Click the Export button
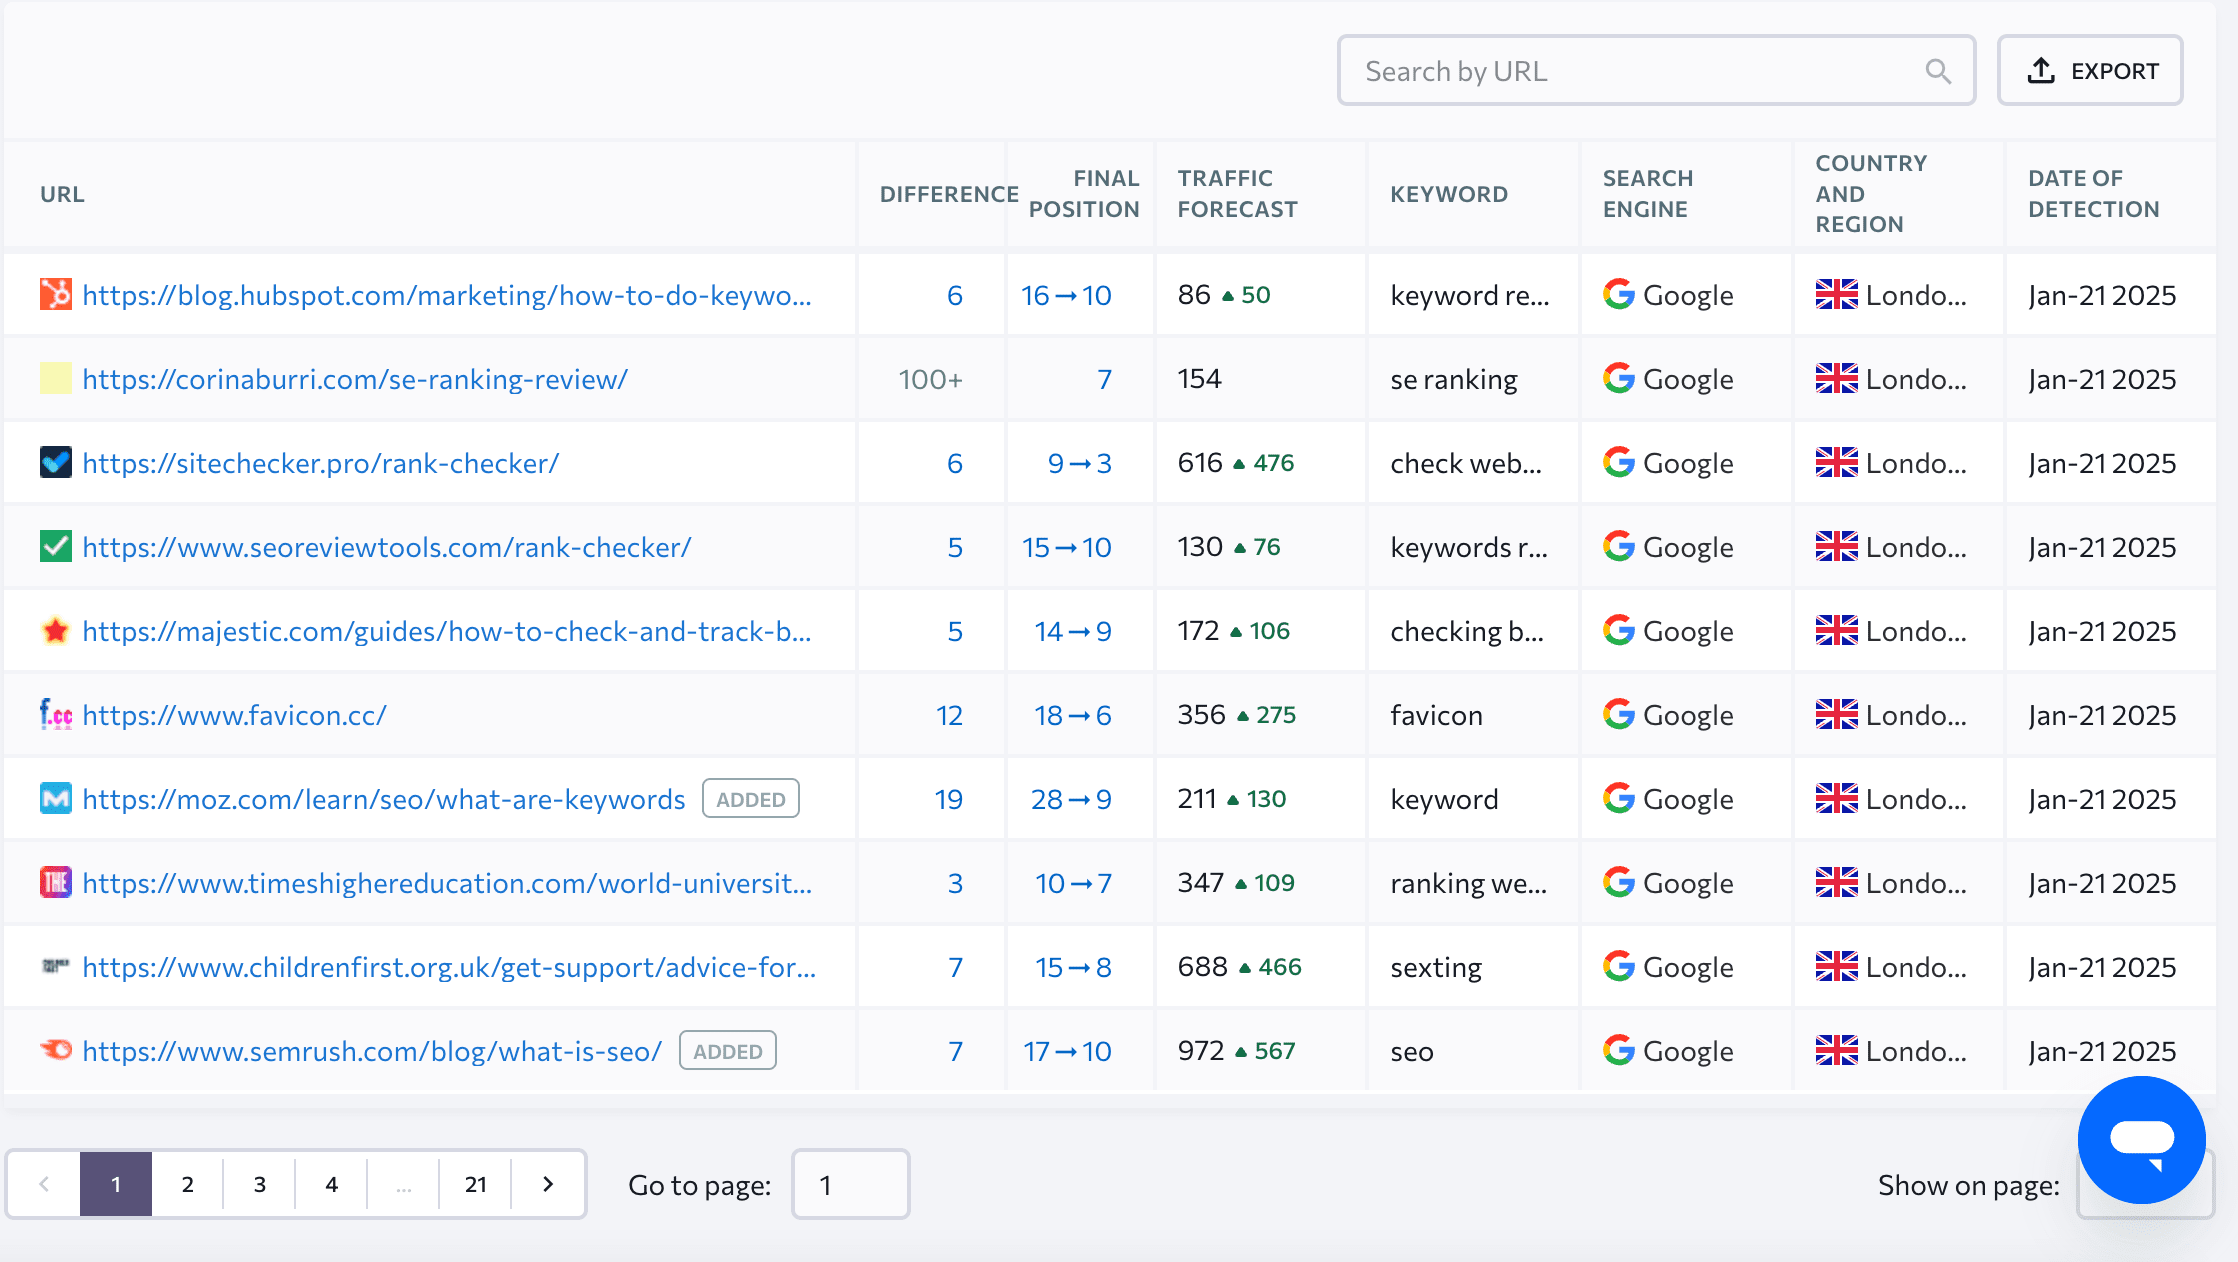Viewport: 2238px width, 1262px height. tap(2094, 69)
